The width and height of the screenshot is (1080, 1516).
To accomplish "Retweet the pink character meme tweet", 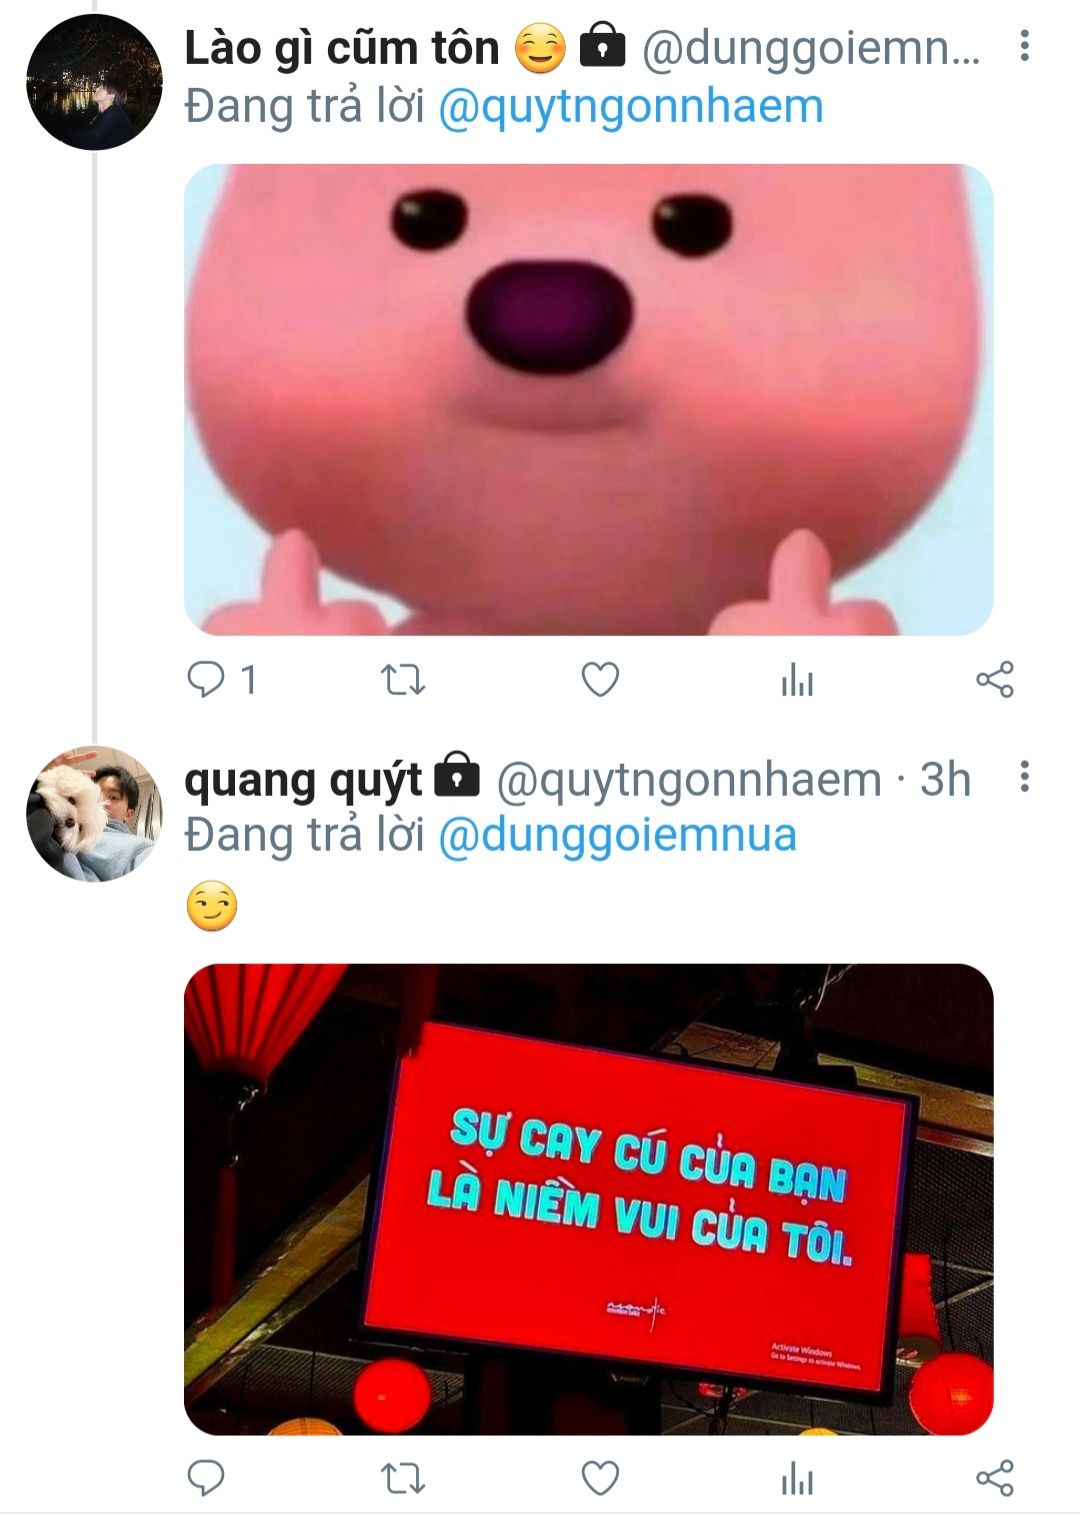I will click(403, 681).
